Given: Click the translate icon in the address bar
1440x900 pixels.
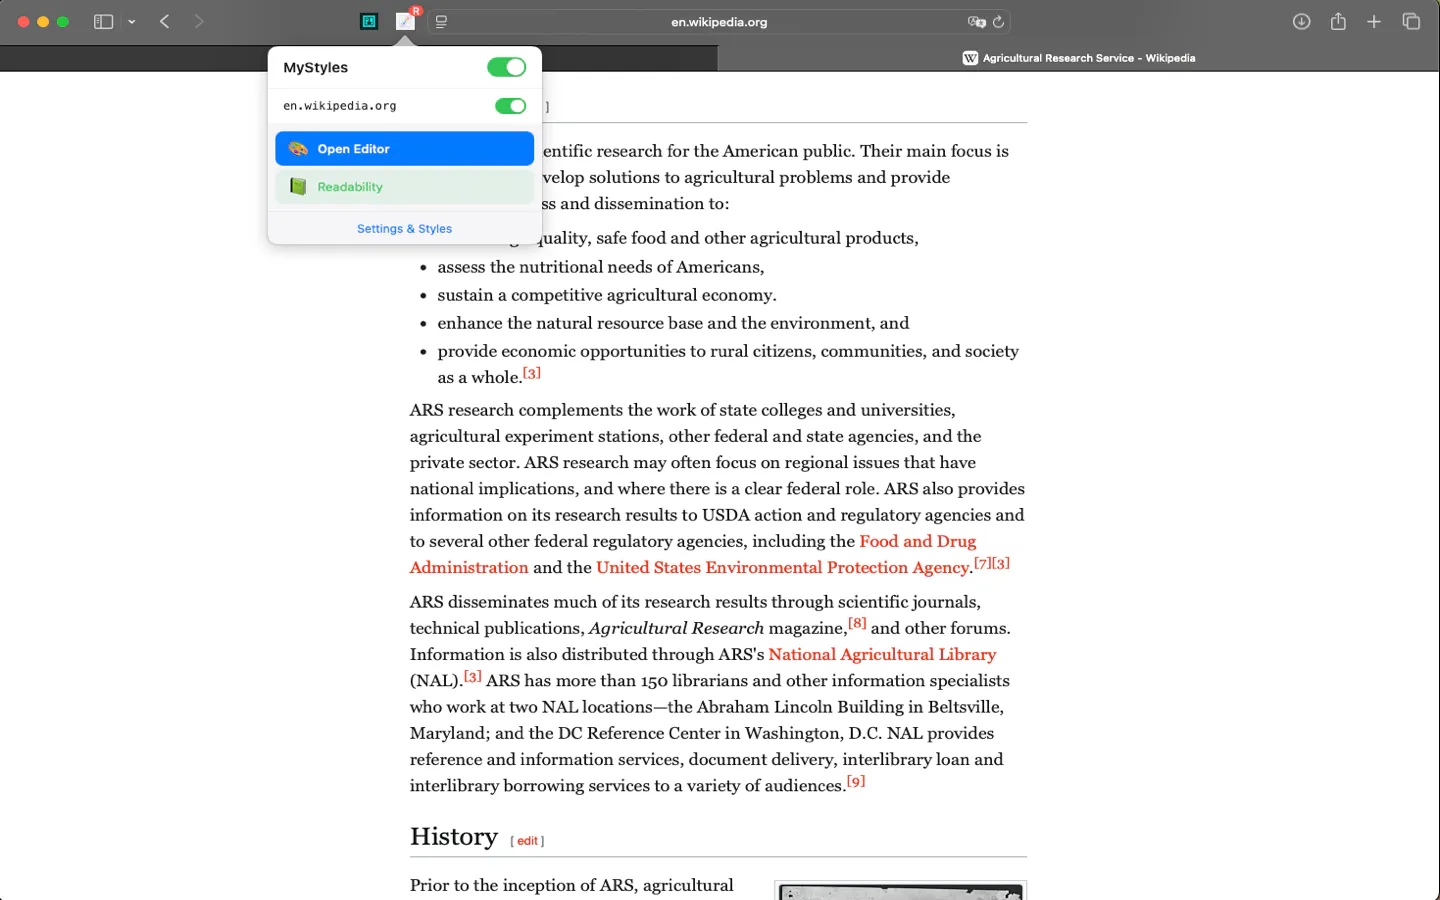Looking at the screenshot, I should coord(976,21).
